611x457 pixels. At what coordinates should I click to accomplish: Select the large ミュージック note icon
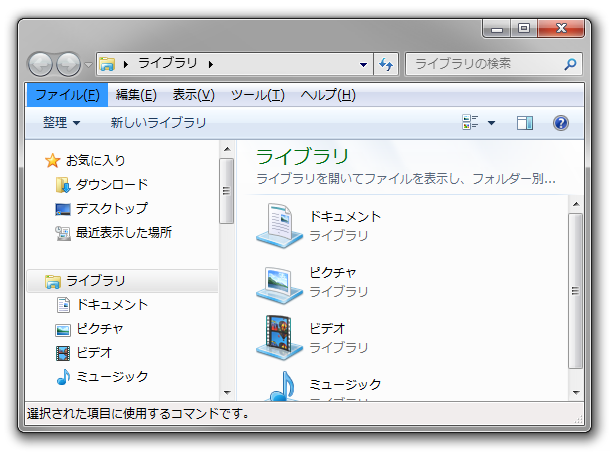[x=283, y=386]
